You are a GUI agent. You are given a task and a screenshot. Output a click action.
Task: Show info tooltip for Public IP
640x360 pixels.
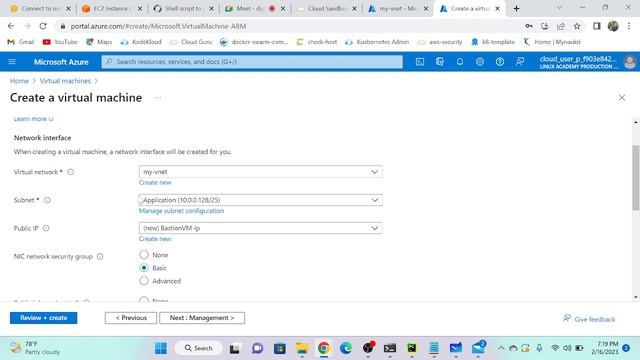46,228
